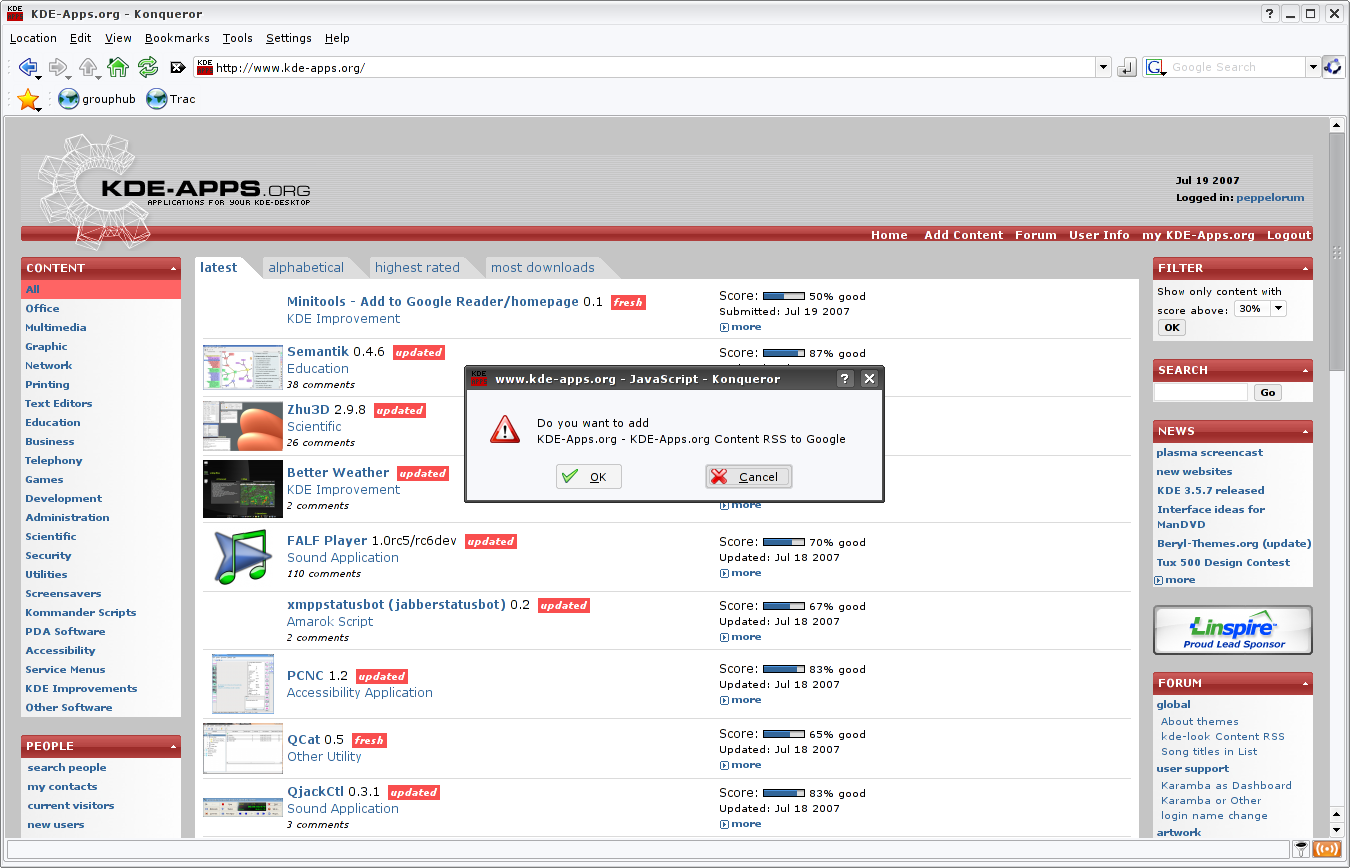1350x868 pixels.
Task: Open the Home page with the green house icon
Action: pyautogui.click(x=118, y=67)
